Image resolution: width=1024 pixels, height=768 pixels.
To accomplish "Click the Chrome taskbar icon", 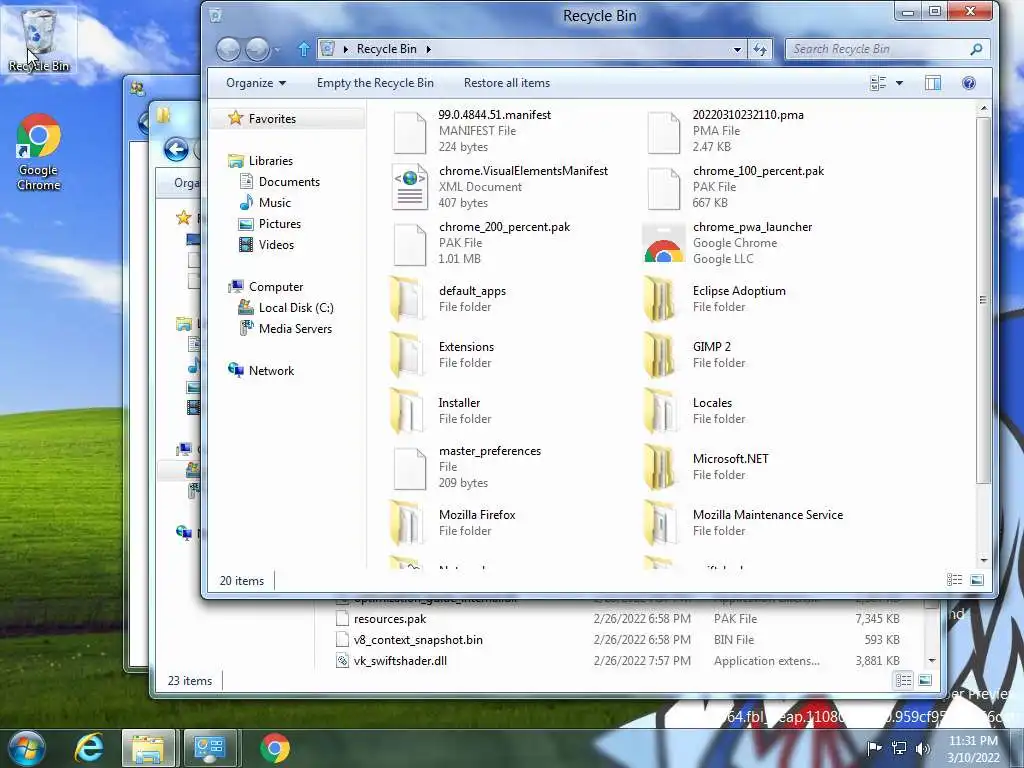I will click(275, 748).
